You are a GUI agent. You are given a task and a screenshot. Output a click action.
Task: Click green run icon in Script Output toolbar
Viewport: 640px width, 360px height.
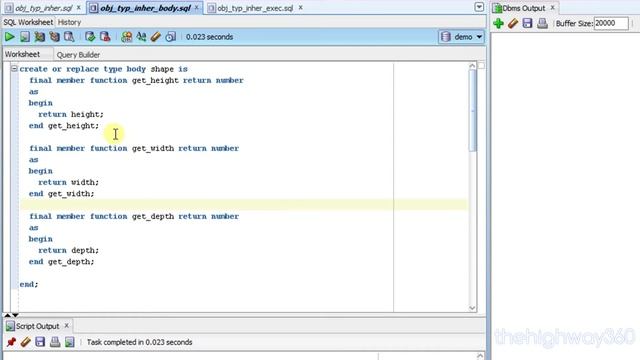click(69, 342)
